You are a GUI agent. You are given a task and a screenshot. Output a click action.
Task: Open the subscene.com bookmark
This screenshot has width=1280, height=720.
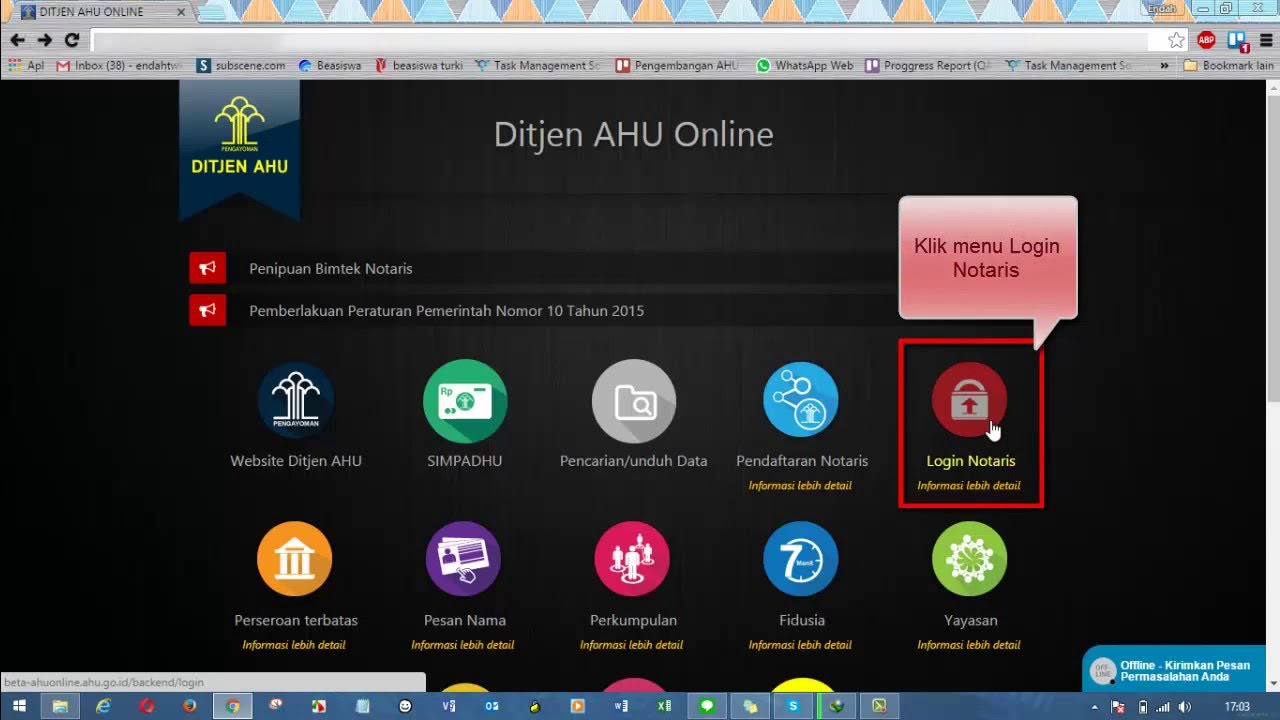(241, 65)
